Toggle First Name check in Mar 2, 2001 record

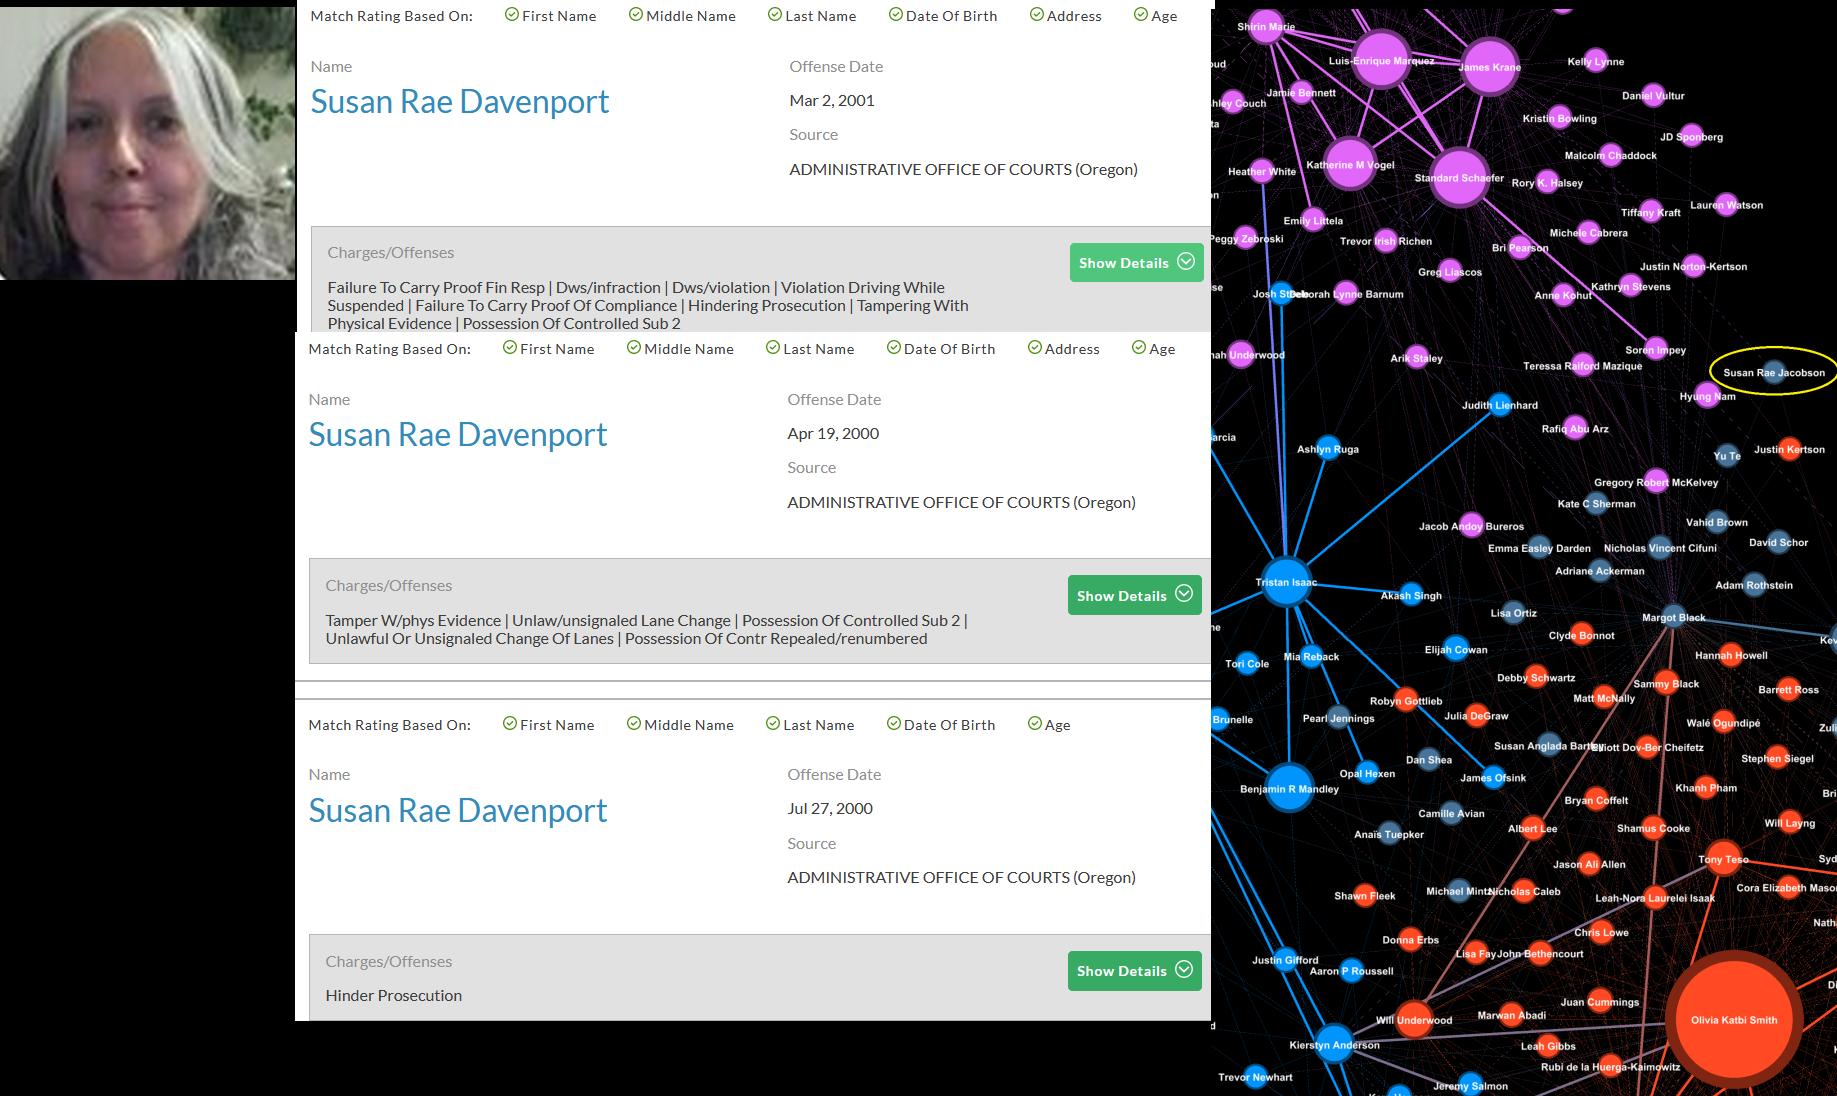pos(512,15)
